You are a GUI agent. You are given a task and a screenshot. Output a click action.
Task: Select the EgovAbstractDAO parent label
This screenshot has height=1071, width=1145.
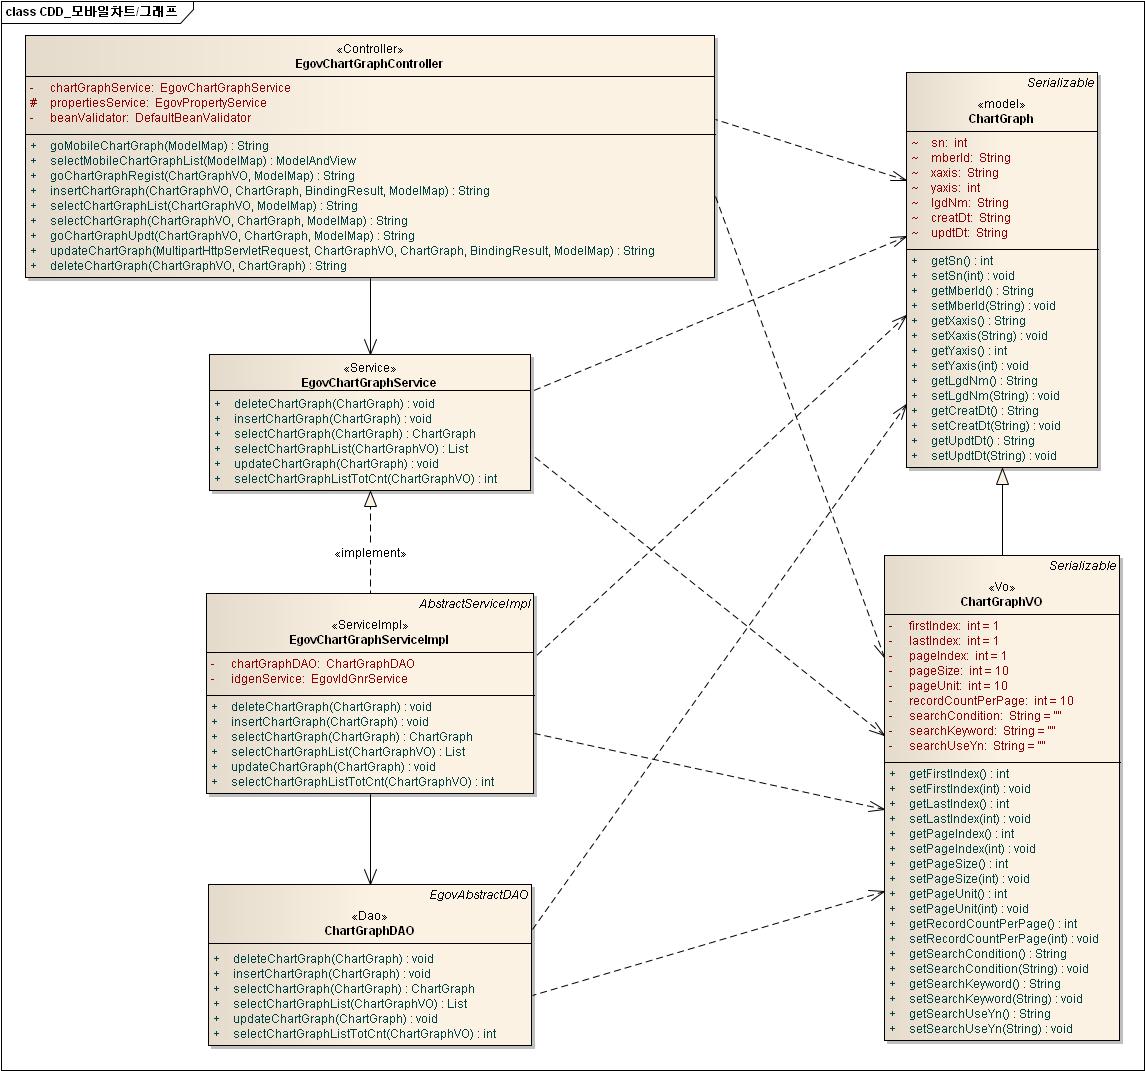click(479, 894)
